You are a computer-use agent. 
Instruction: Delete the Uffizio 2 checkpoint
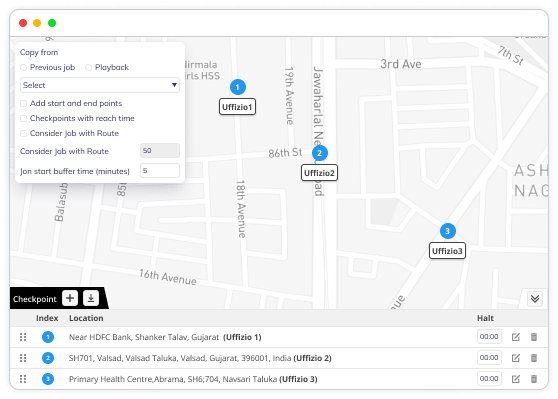pyautogui.click(x=534, y=358)
